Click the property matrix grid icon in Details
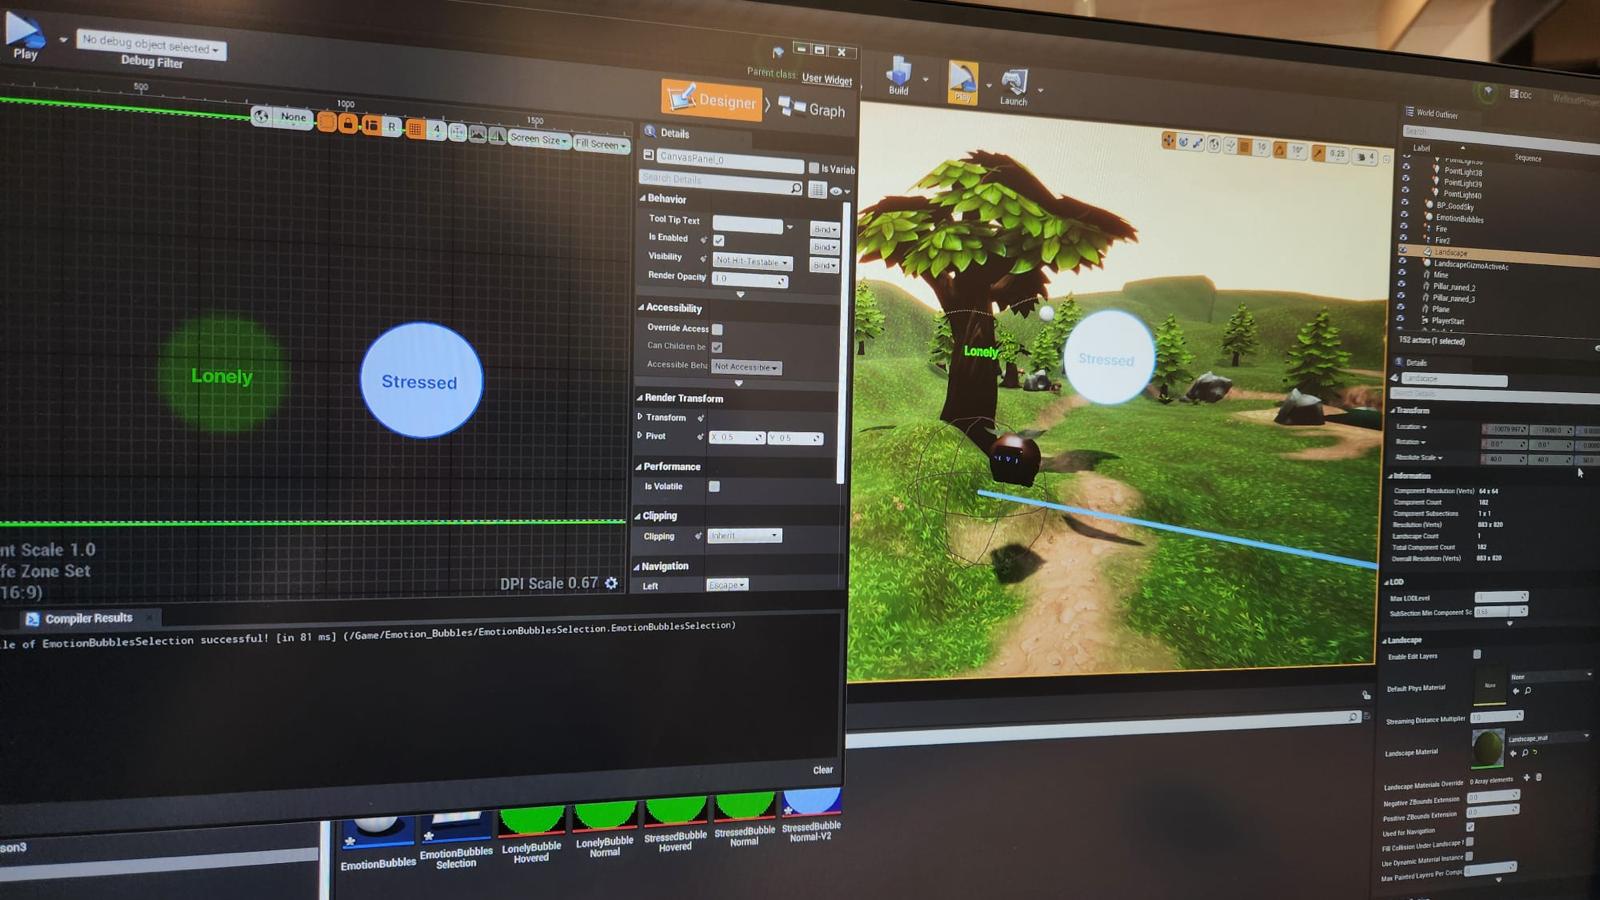 coord(817,190)
